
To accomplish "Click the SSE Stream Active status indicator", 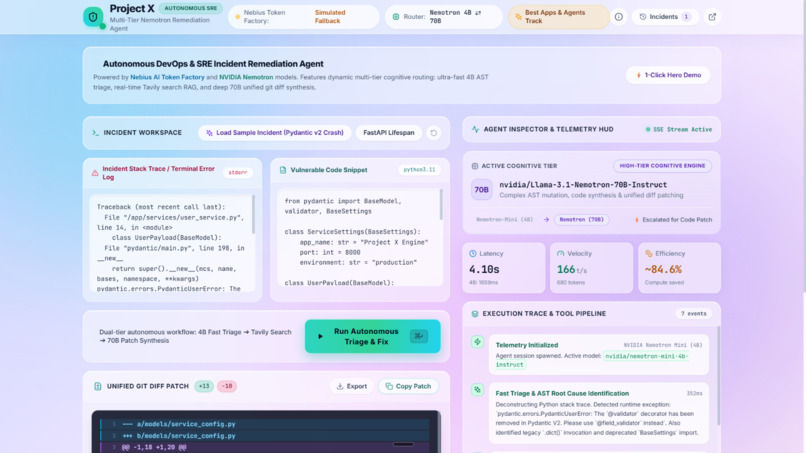I will click(679, 130).
